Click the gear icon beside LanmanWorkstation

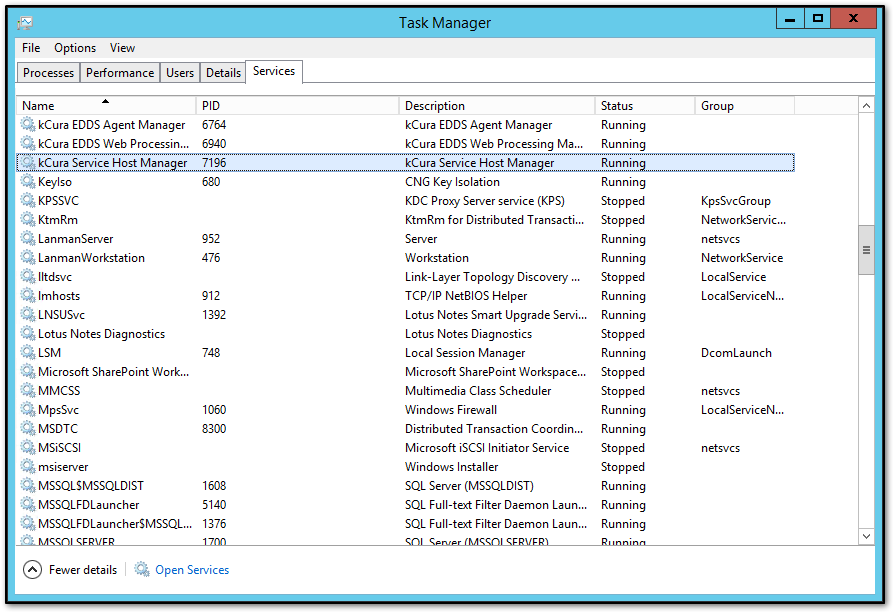pos(27,257)
